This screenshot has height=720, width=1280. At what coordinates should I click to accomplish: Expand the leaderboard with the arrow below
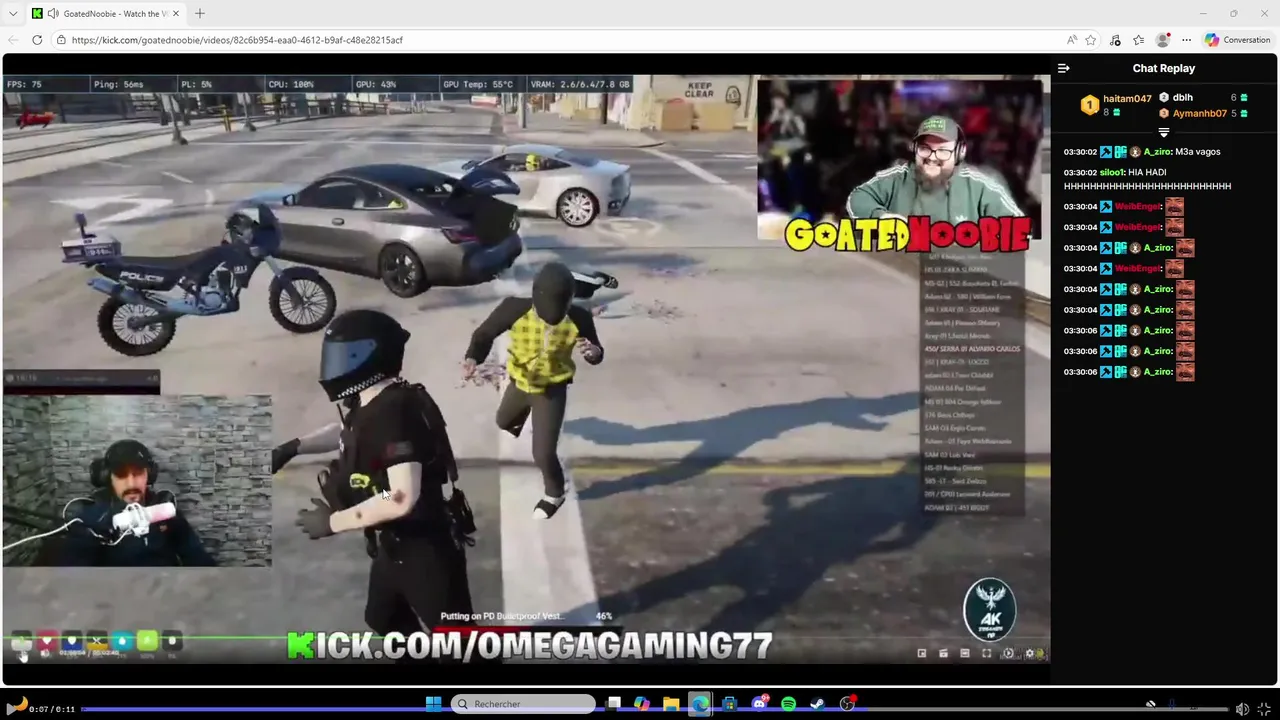click(1164, 132)
